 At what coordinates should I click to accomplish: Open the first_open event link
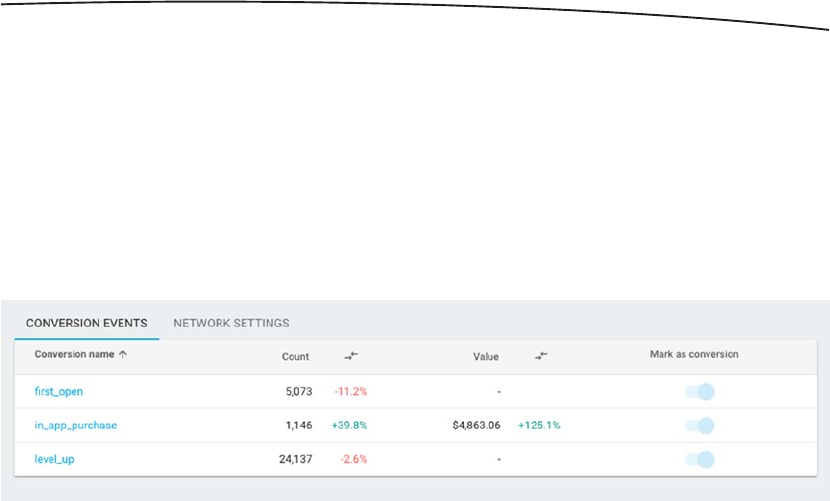[58, 392]
